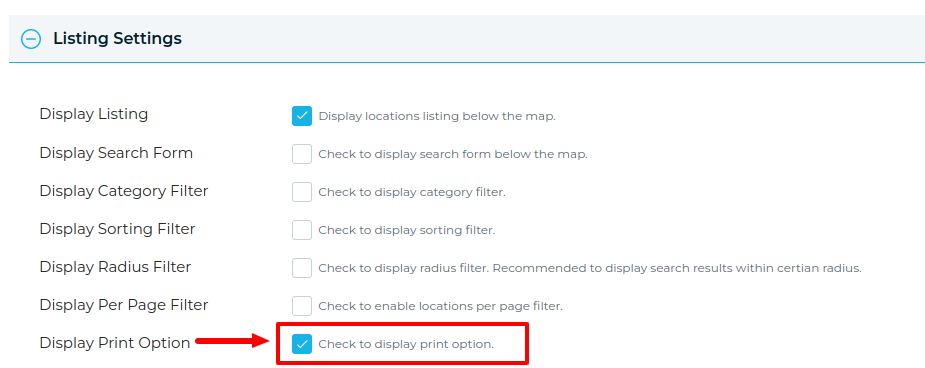Check the Display Radius Filter box

(301, 268)
